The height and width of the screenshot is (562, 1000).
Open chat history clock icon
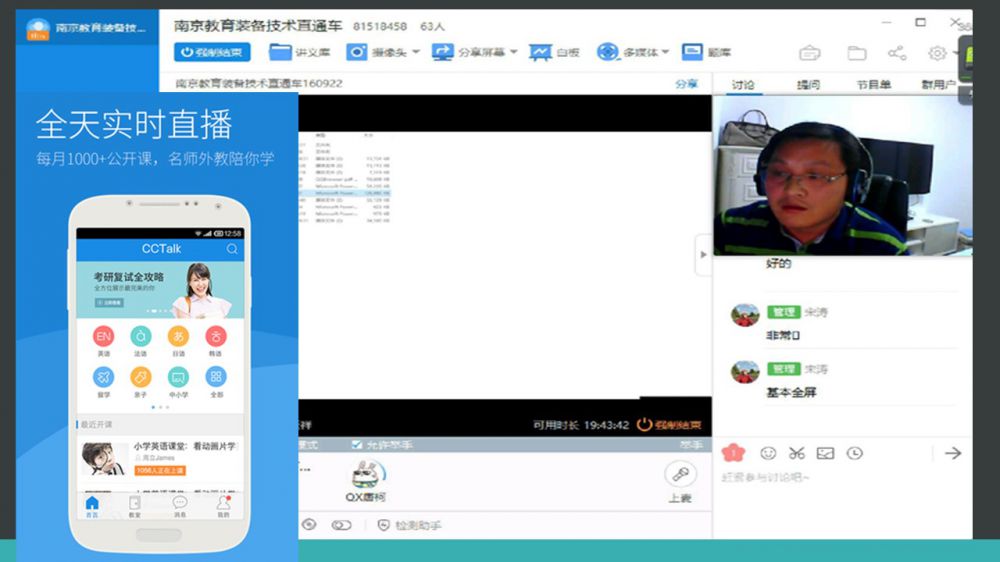854,453
